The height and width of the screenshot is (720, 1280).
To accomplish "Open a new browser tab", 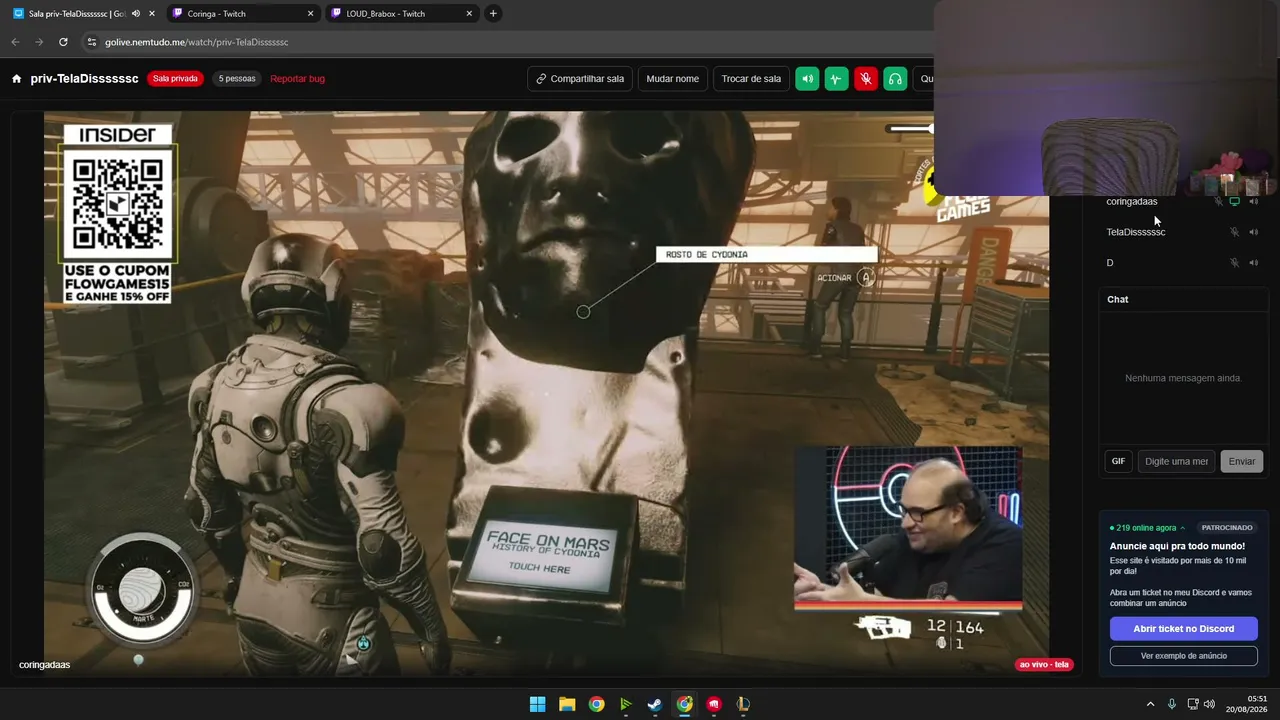I will (x=493, y=14).
